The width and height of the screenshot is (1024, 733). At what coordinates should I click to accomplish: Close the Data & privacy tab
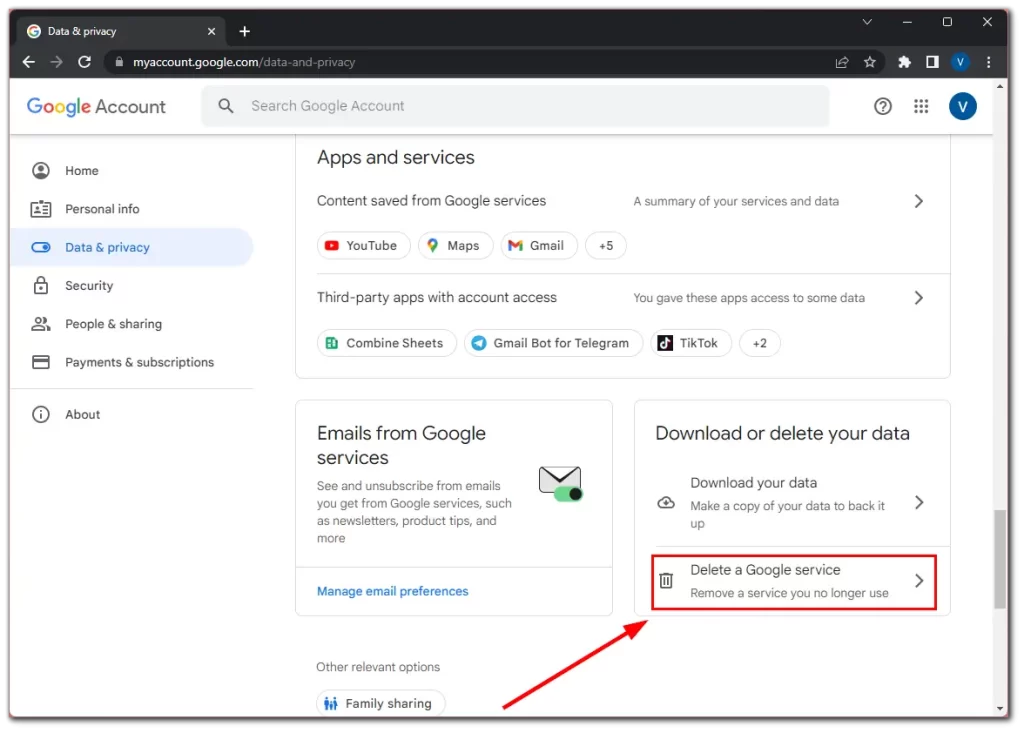pyautogui.click(x=211, y=31)
